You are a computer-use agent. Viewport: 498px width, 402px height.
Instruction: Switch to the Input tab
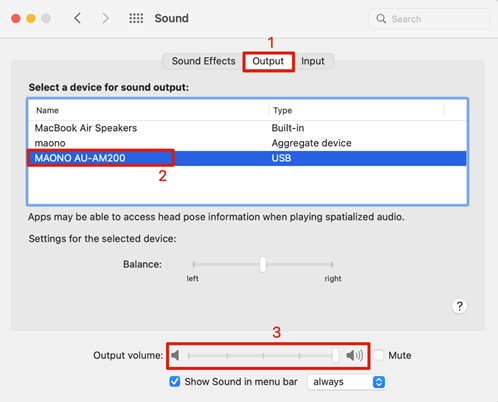point(313,61)
